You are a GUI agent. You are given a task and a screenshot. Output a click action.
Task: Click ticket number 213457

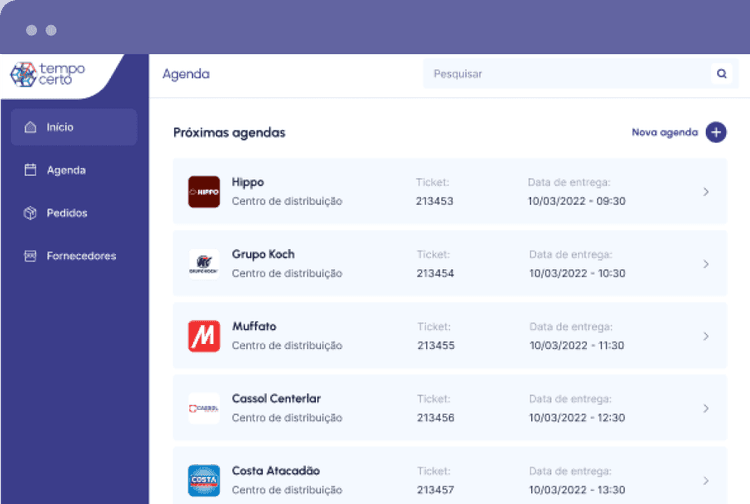[x=435, y=490]
